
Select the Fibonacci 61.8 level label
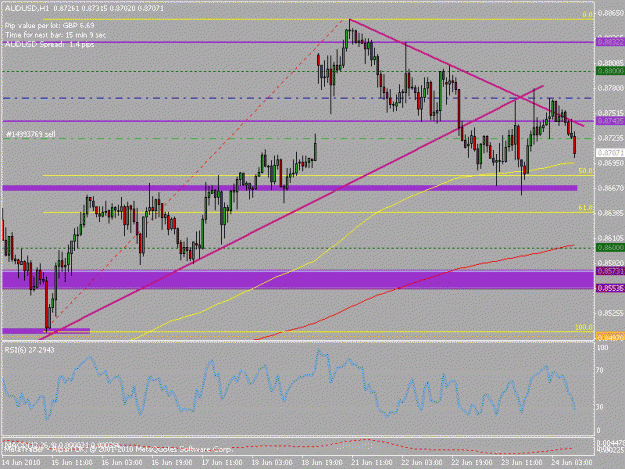tap(585, 208)
